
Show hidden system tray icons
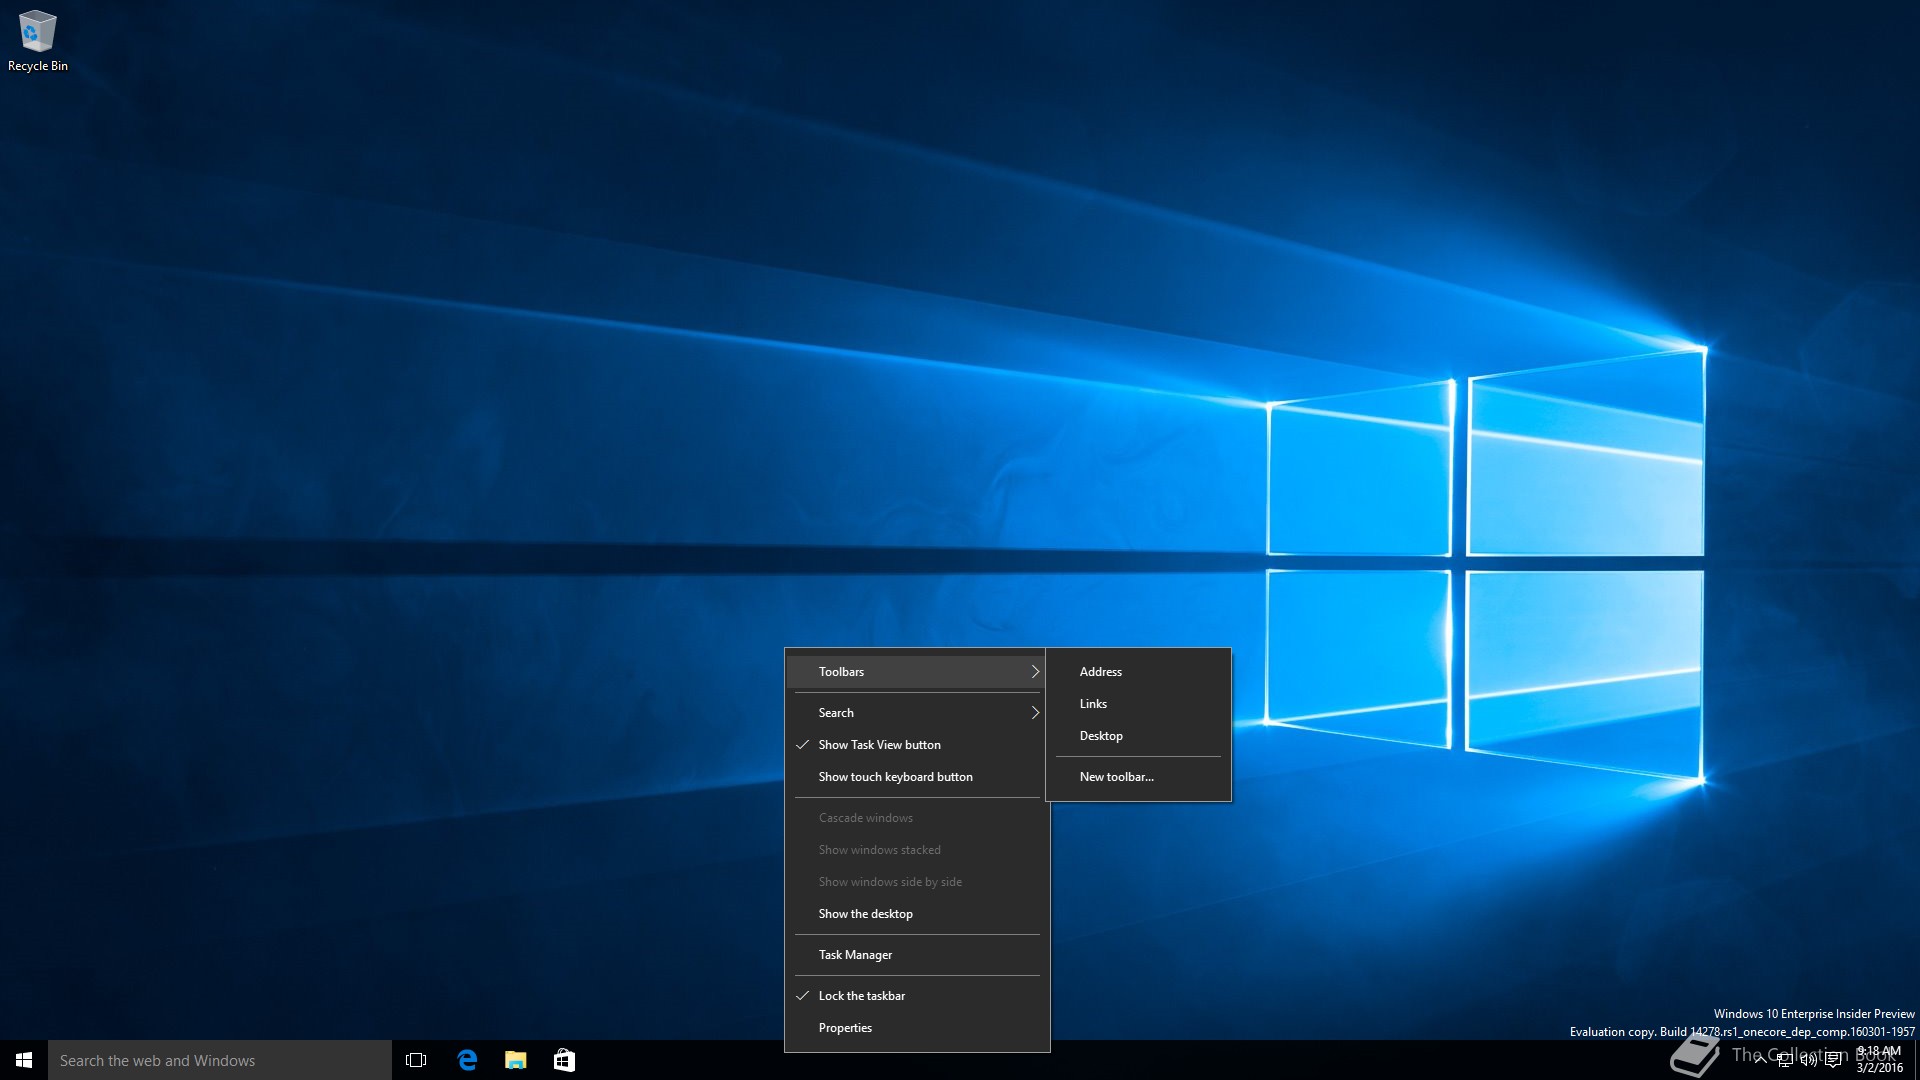coord(1760,1060)
